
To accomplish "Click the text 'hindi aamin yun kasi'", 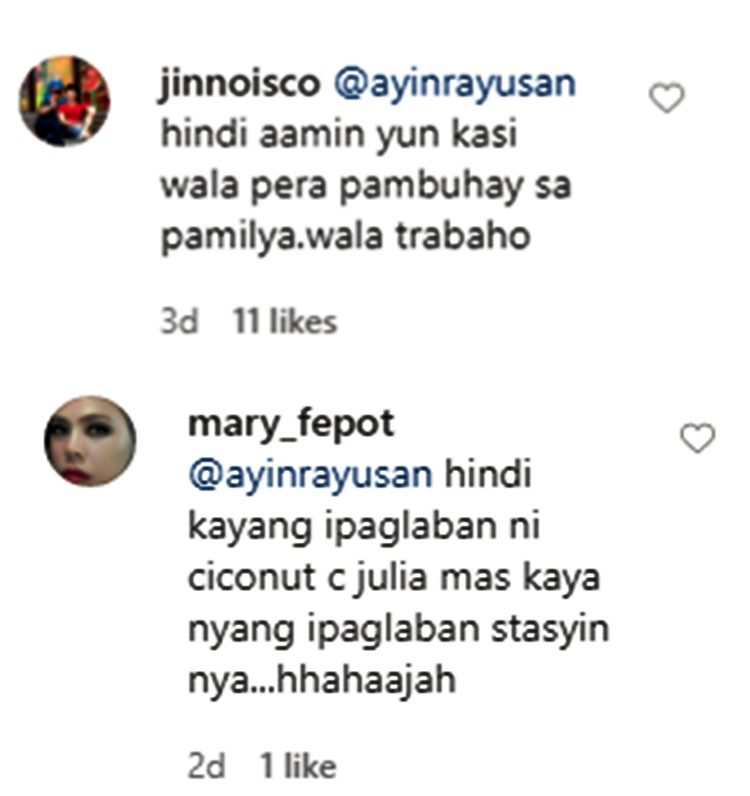I will 339,134.
